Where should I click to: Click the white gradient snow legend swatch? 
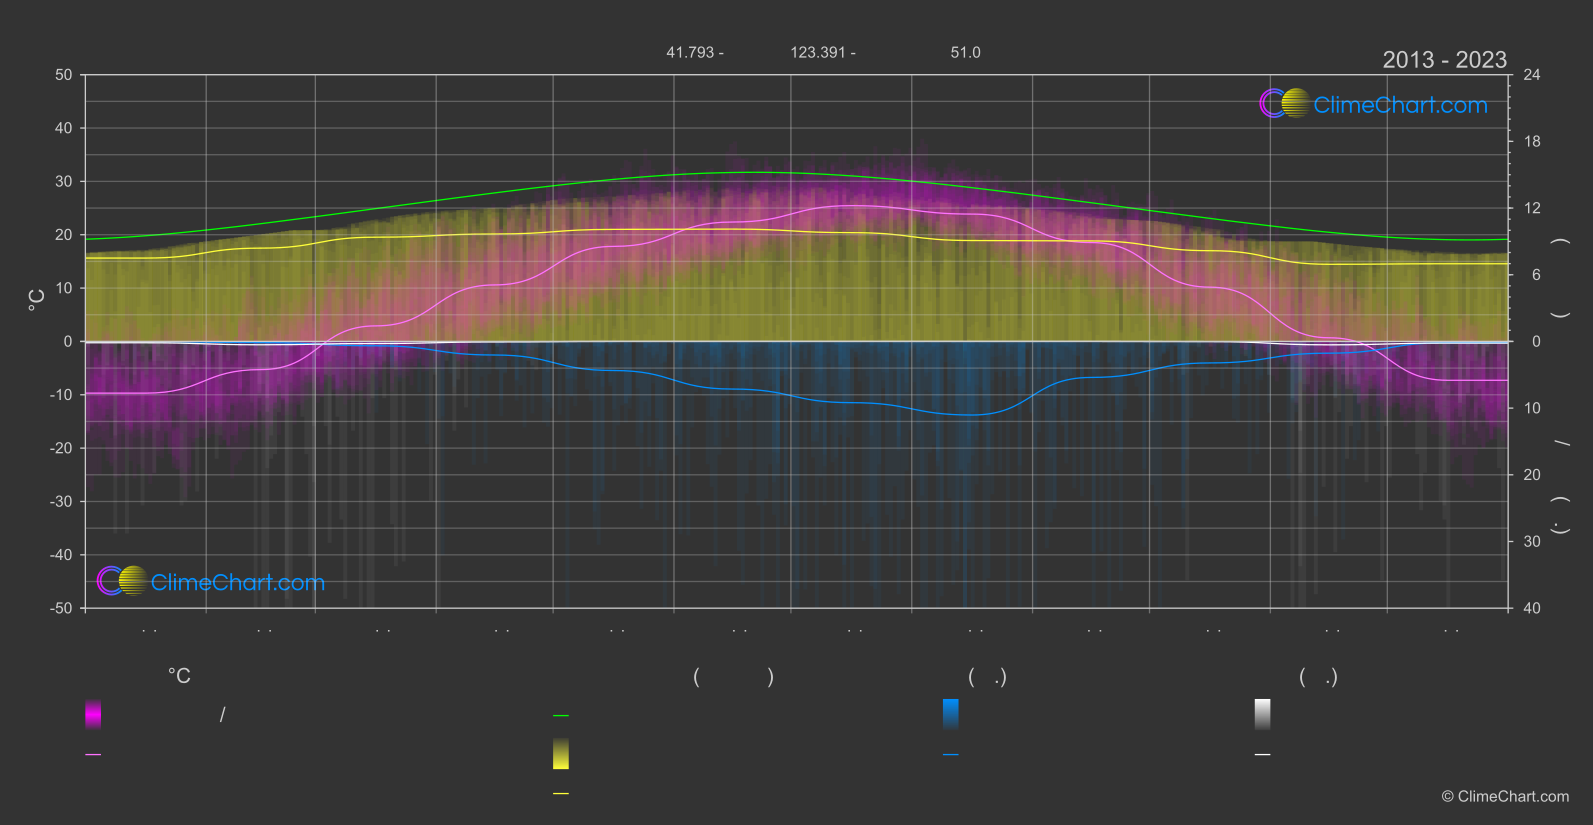click(1263, 714)
